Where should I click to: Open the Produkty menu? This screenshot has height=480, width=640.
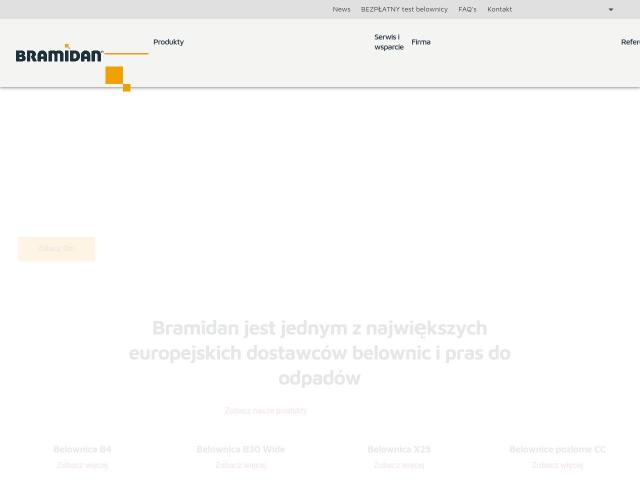169,42
